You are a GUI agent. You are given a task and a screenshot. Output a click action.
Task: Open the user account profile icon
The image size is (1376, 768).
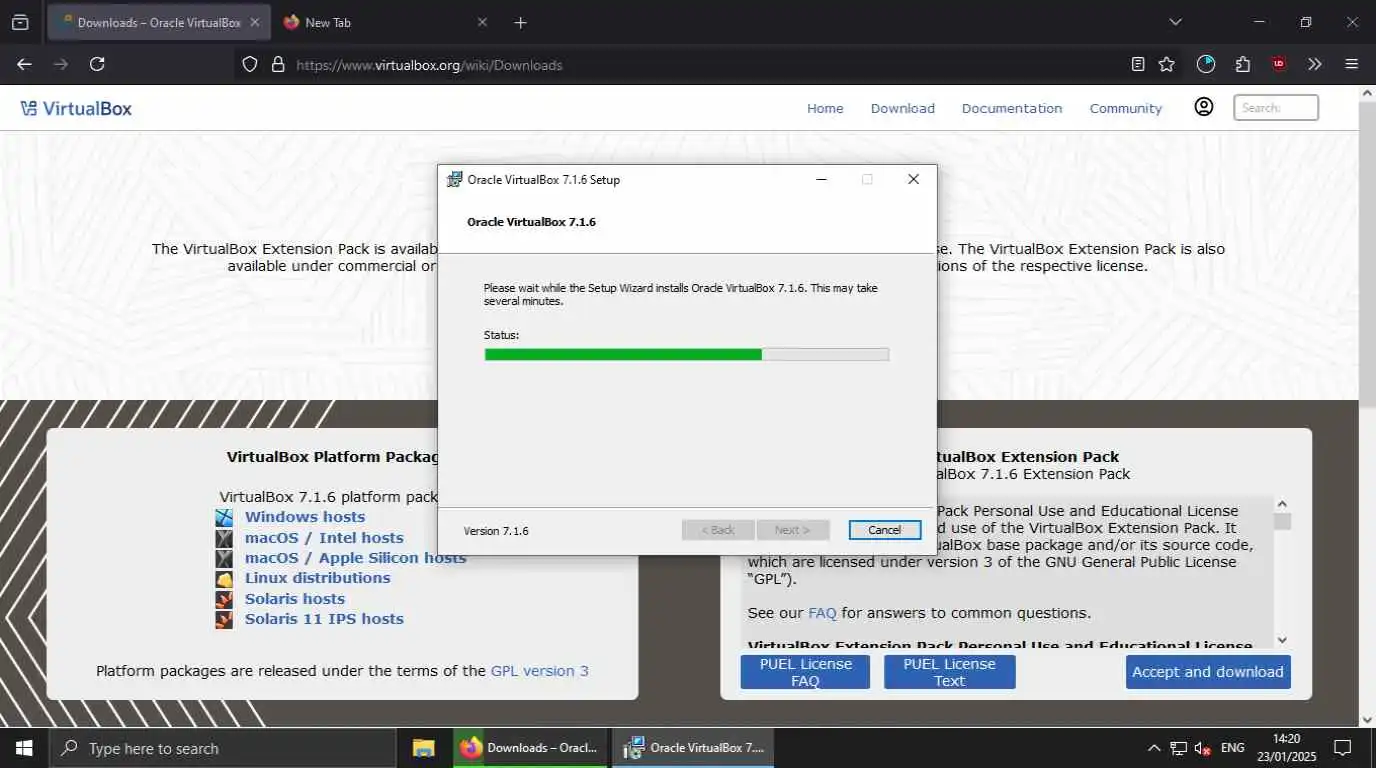[x=1204, y=107]
